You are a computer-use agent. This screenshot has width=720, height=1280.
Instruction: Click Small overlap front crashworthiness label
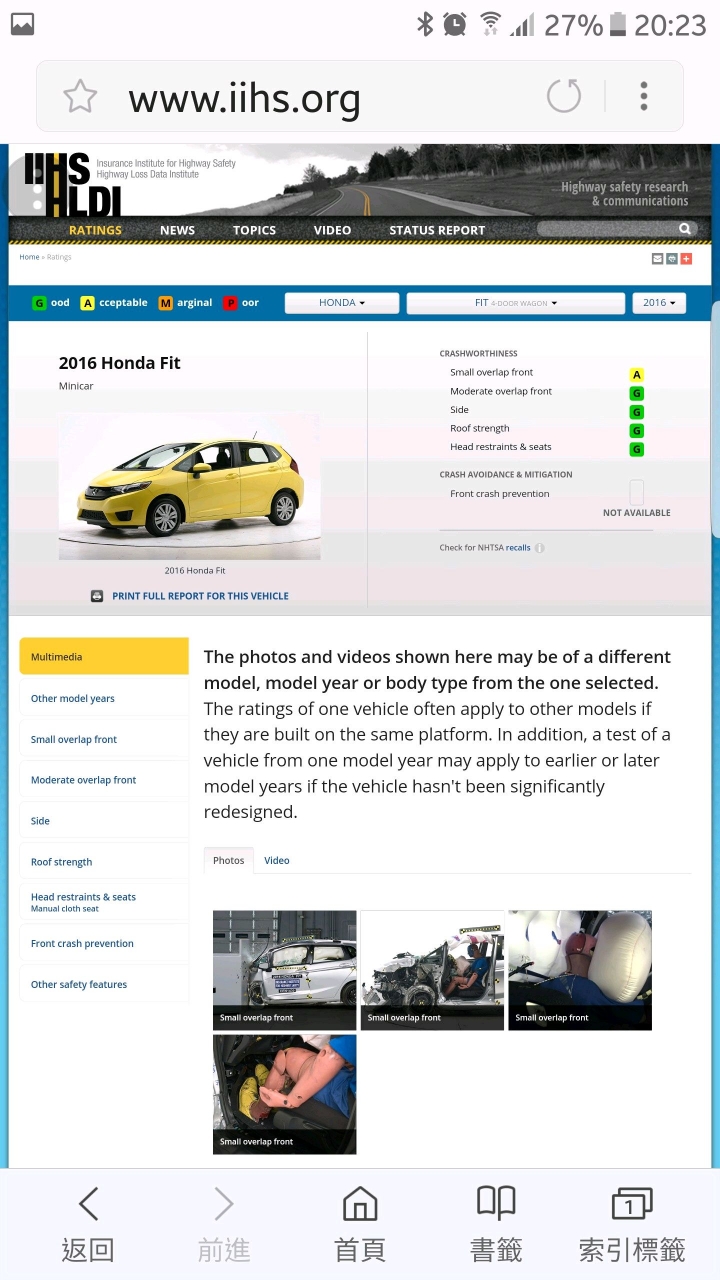pyautogui.click(x=491, y=372)
